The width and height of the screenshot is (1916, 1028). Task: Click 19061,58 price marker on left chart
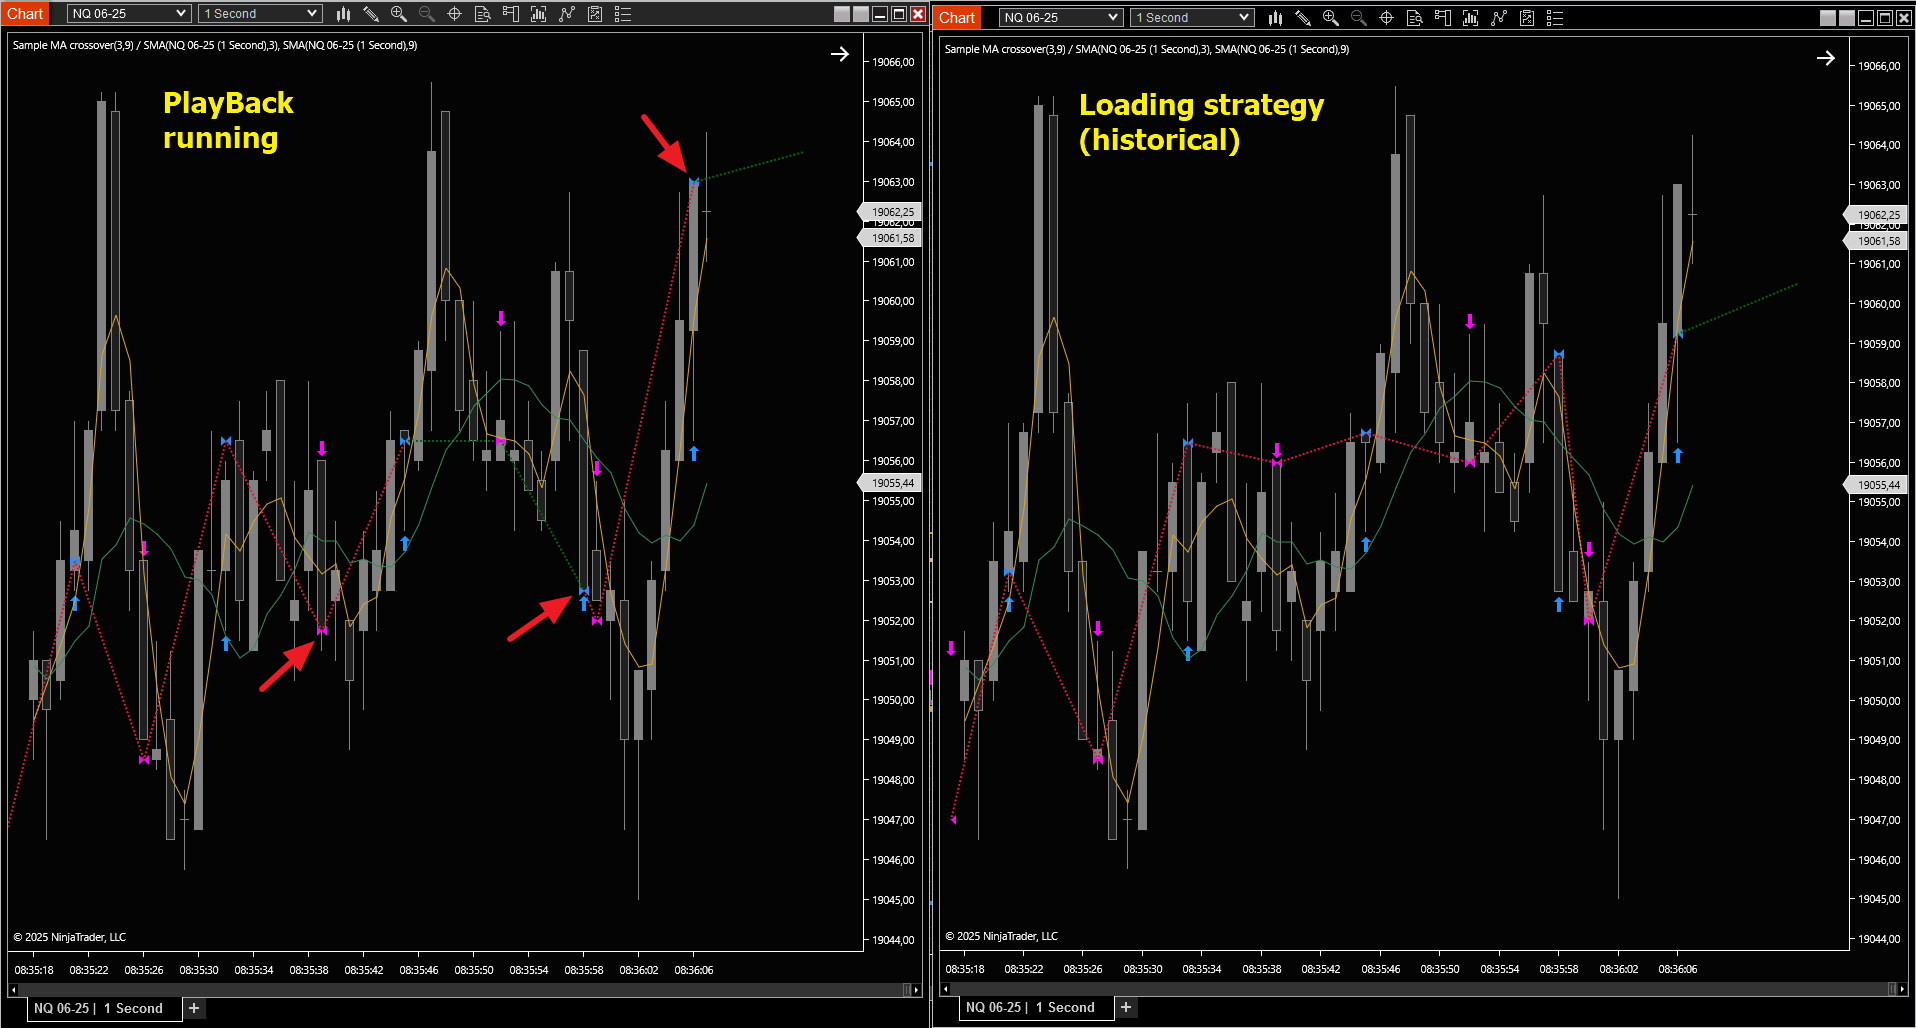click(889, 238)
